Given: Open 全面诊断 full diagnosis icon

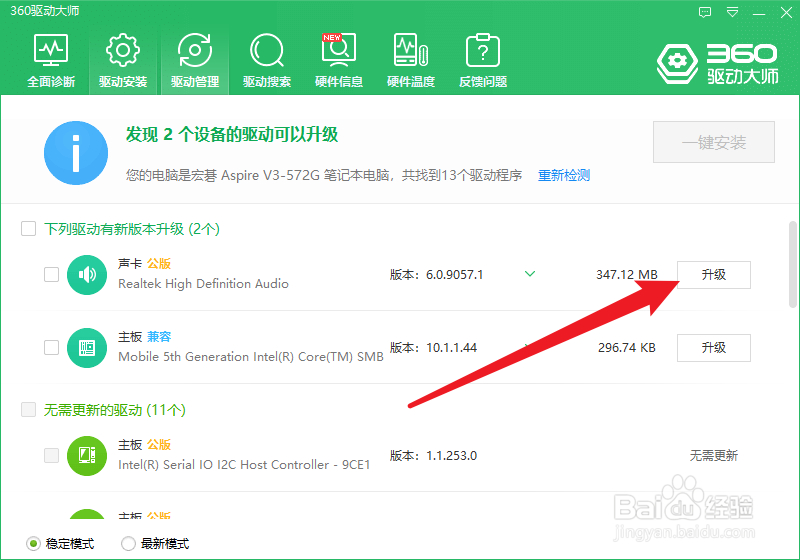Looking at the screenshot, I should coord(51,60).
